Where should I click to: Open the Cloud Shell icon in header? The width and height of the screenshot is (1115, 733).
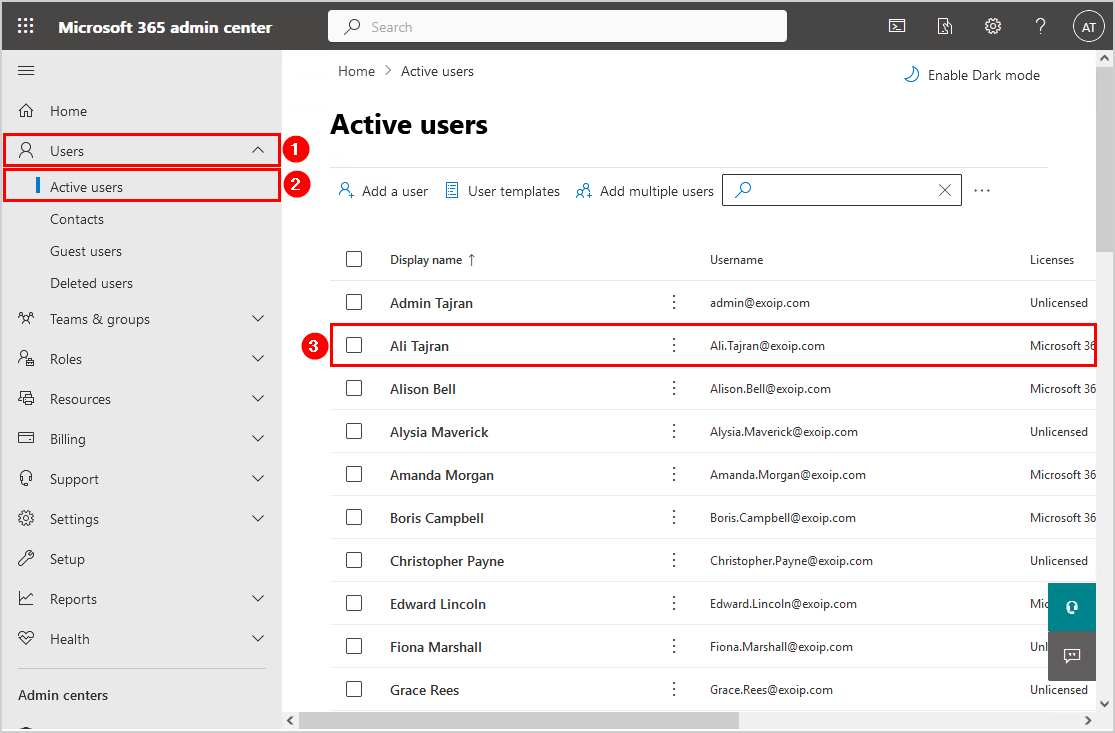pos(897,27)
